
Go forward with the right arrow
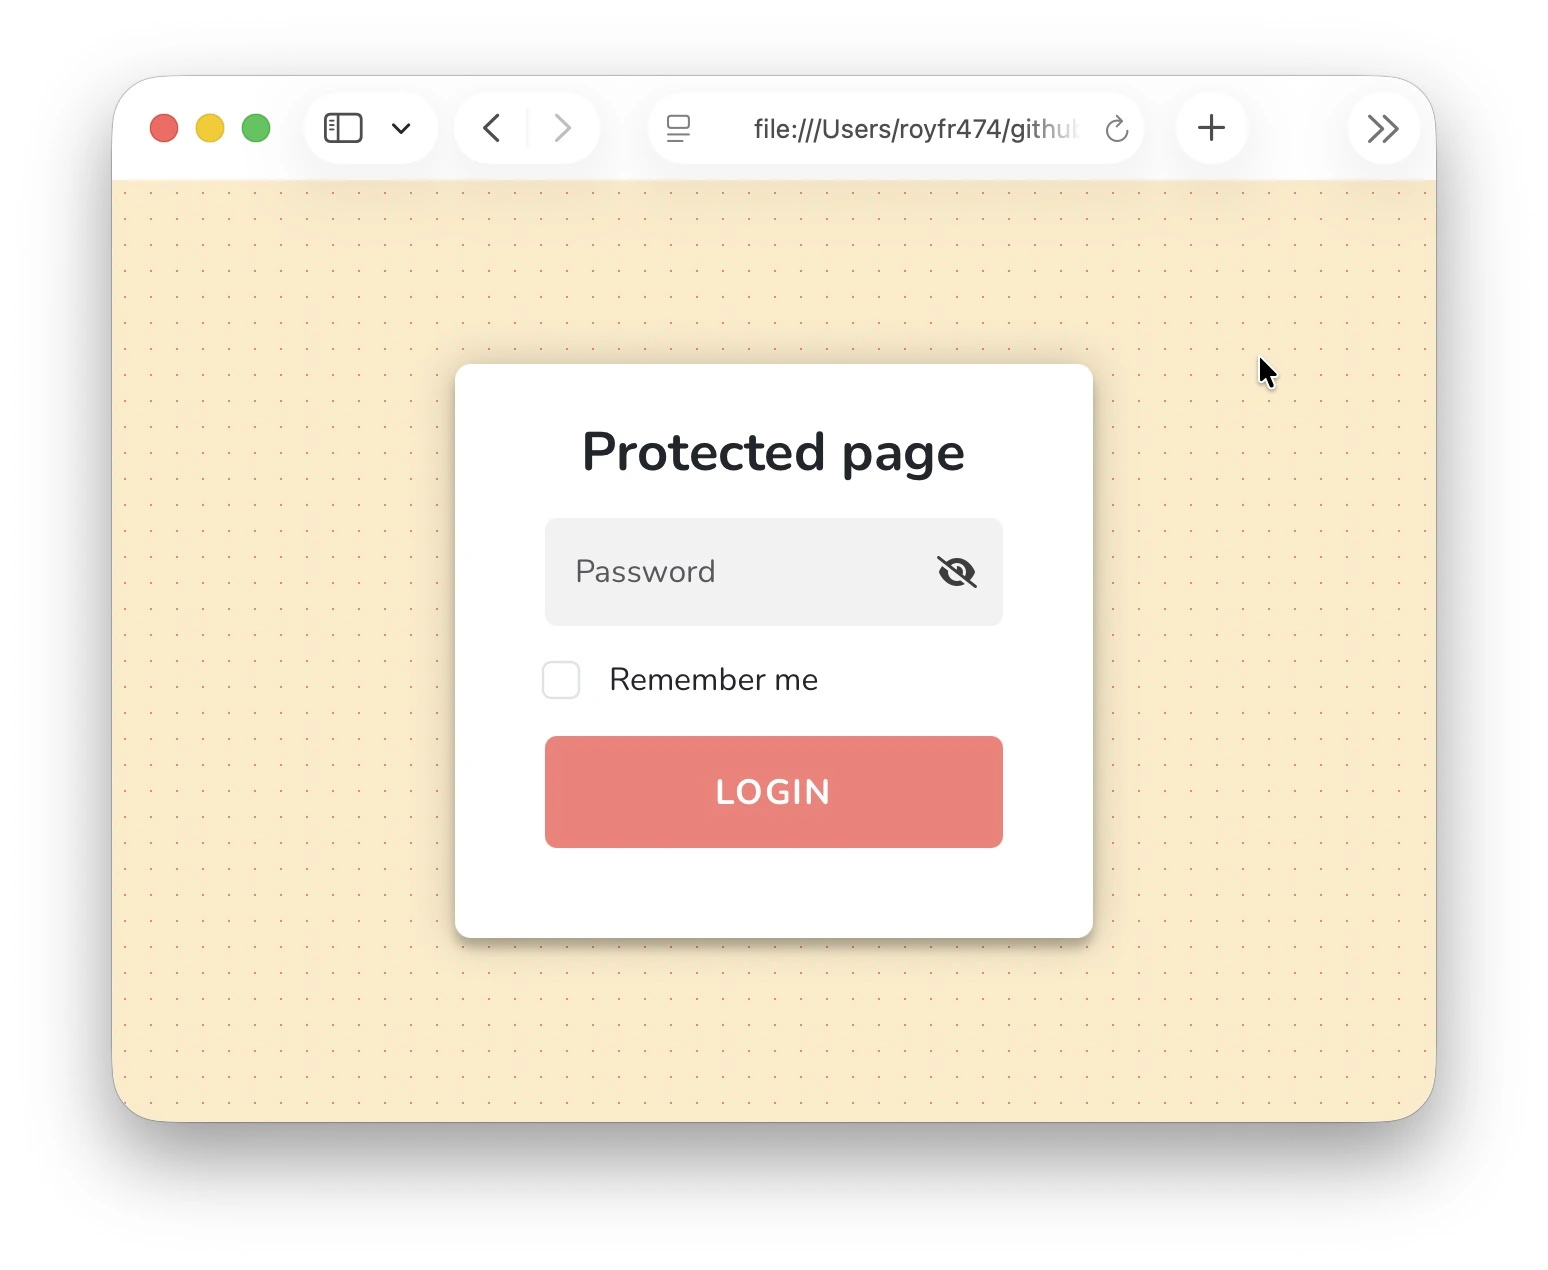pyautogui.click(x=563, y=128)
